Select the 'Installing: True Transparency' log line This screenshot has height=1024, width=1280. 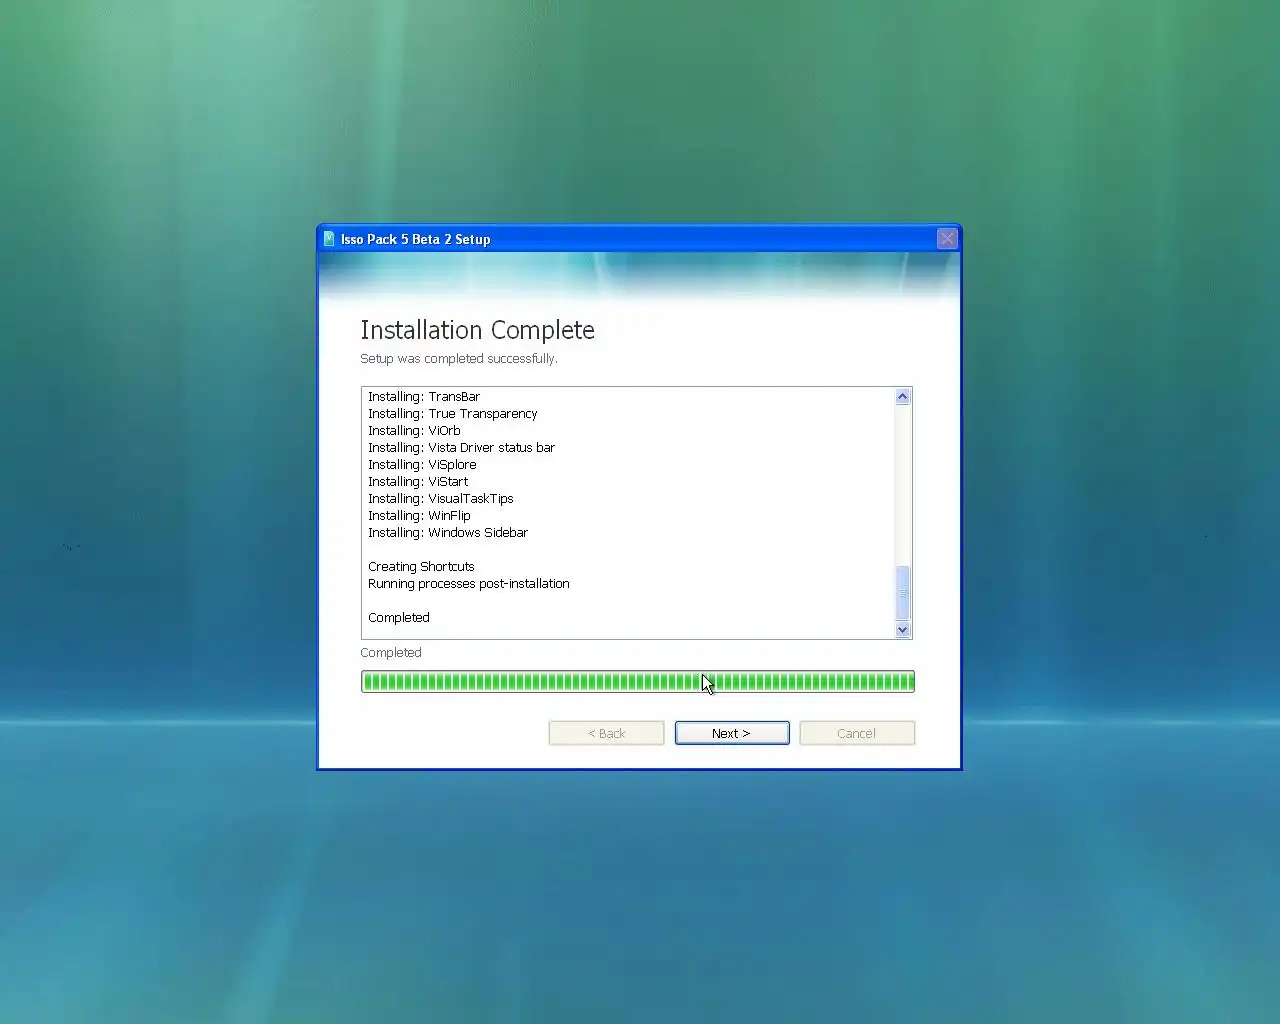[452, 413]
